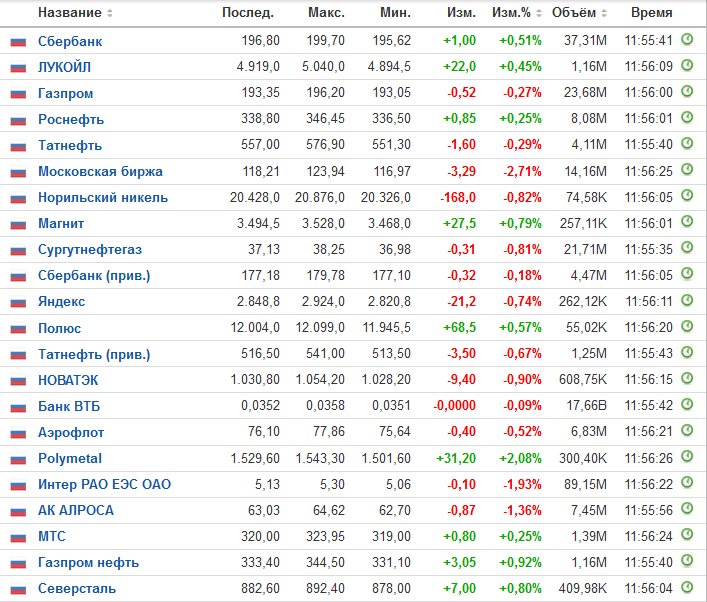Open the НОВАТЭК stock link
Screen dimensions: 707x602
tap(68, 381)
